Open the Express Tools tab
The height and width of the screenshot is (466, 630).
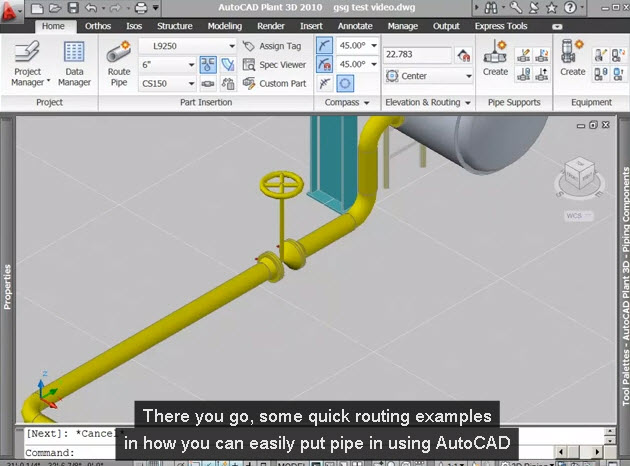click(x=501, y=26)
